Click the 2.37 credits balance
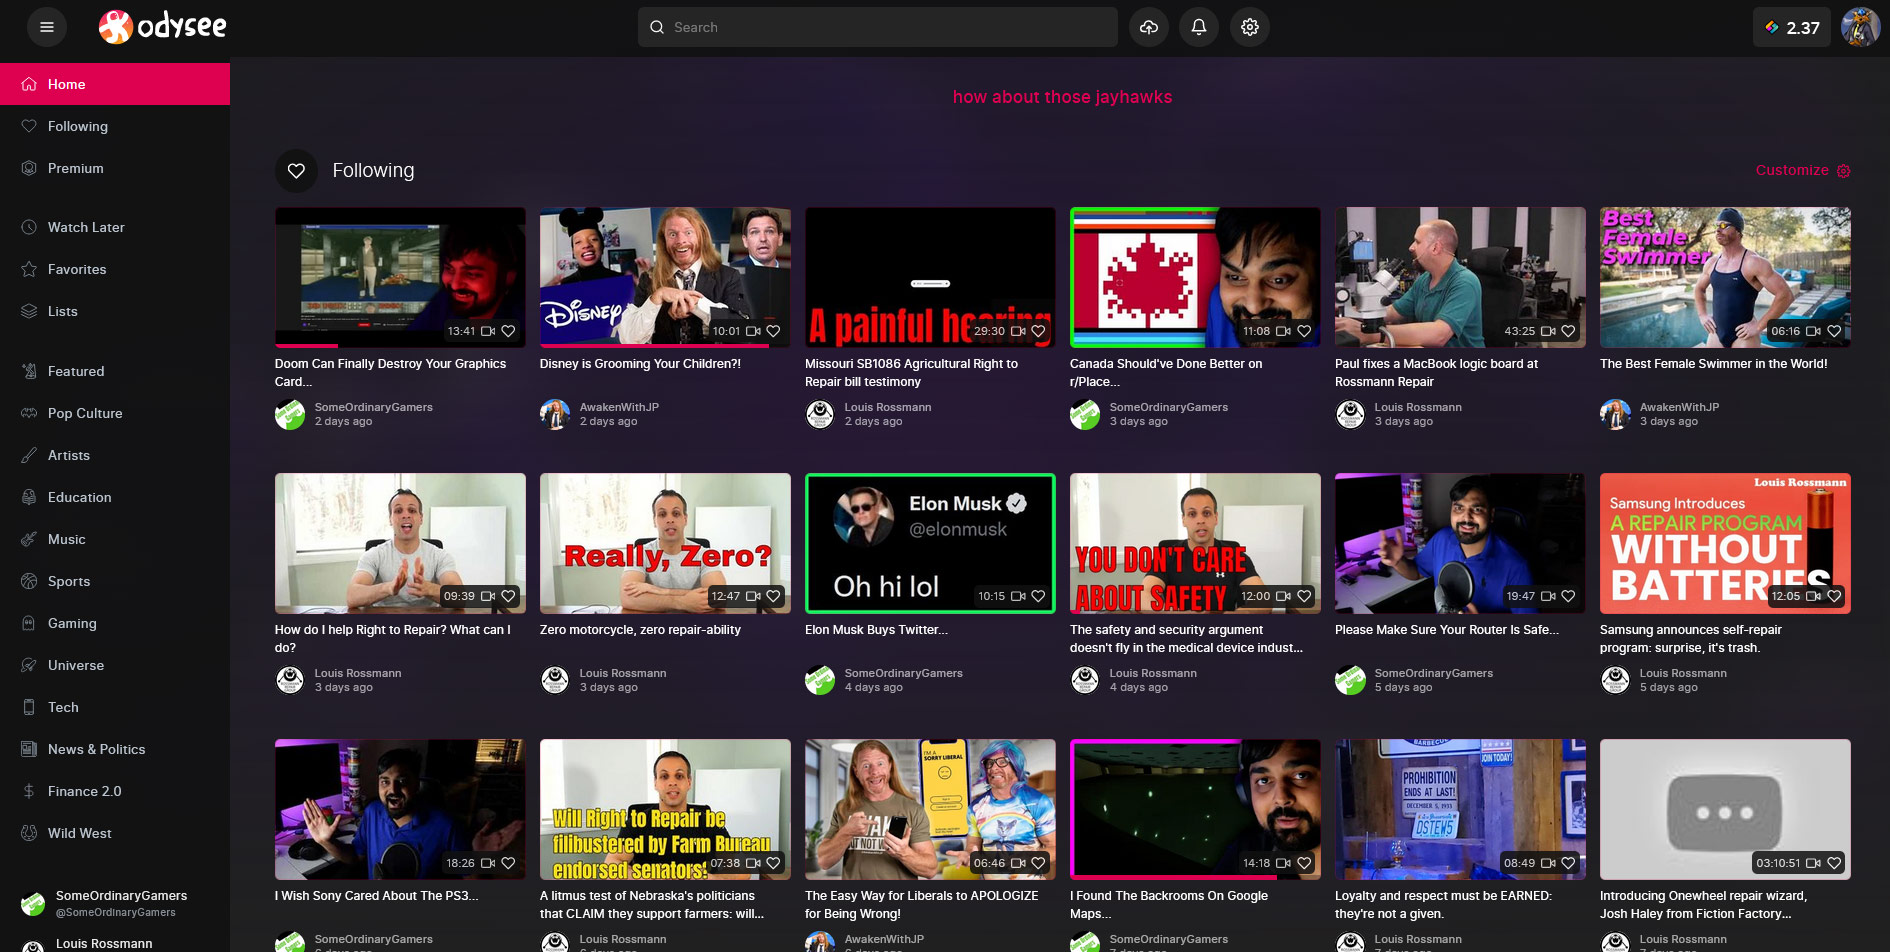The width and height of the screenshot is (1890, 952). pyautogui.click(x=1792, y=27)
